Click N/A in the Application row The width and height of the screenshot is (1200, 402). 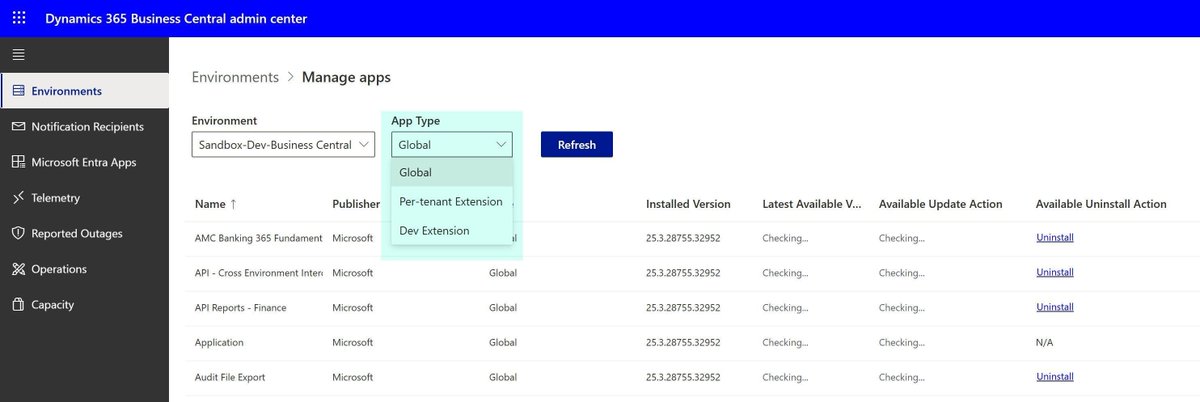pyautogui.click(x=1044, y=342)
